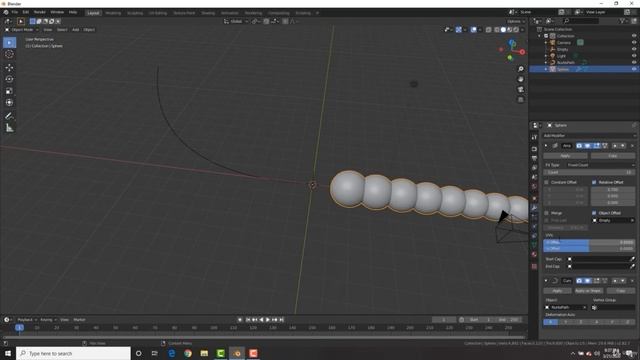Collapse the Curve modifier panel
640x360 pixels.
coord(546,281)
